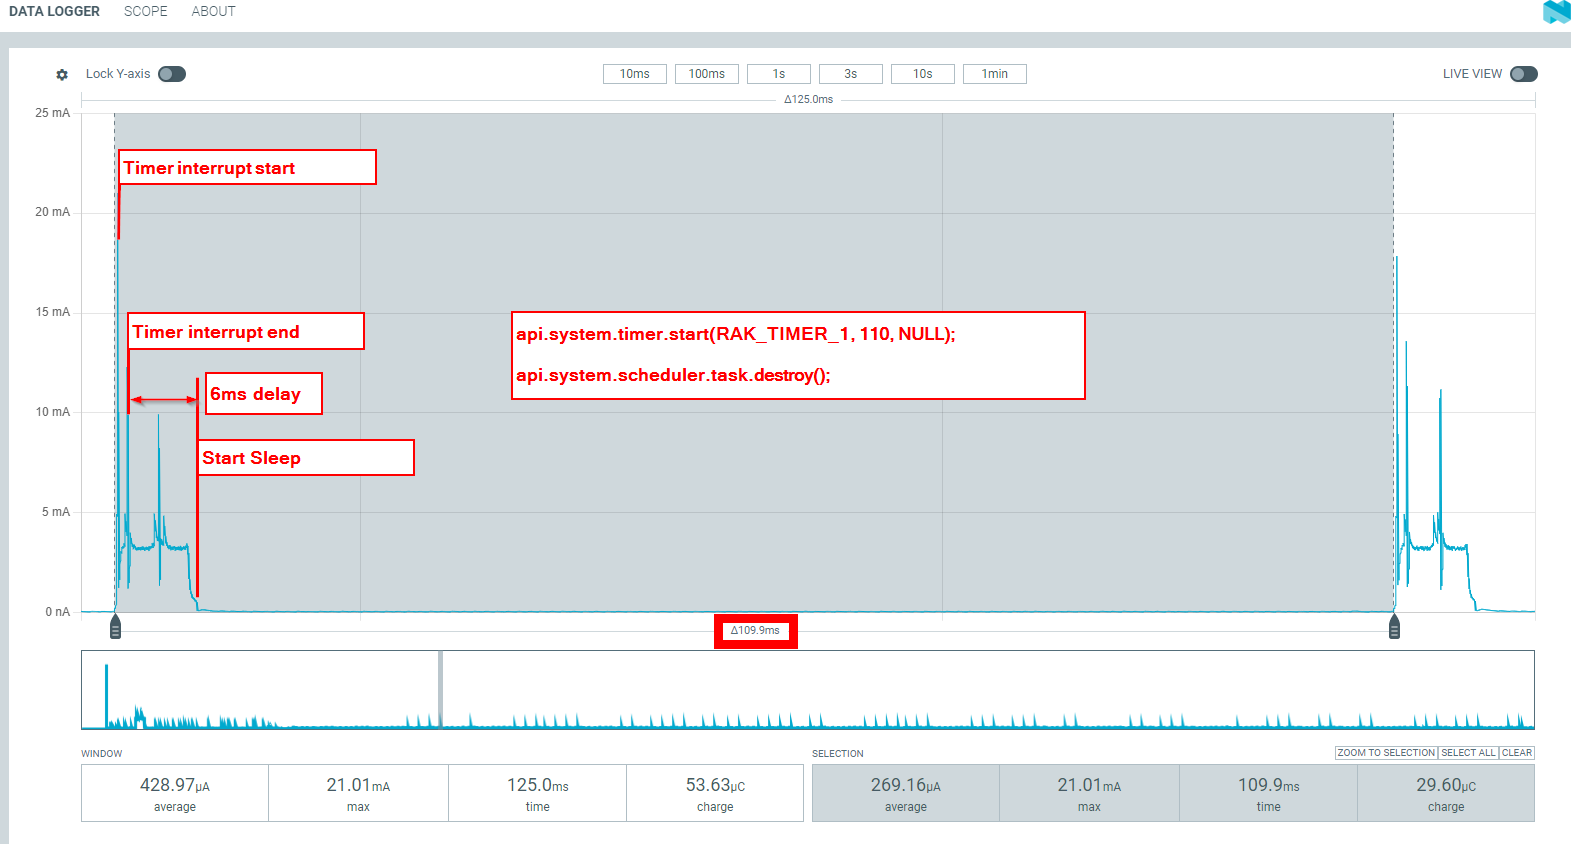Click the overview minimap chart
Viewport: 1571px width, 844px height.
pos(900,689)
